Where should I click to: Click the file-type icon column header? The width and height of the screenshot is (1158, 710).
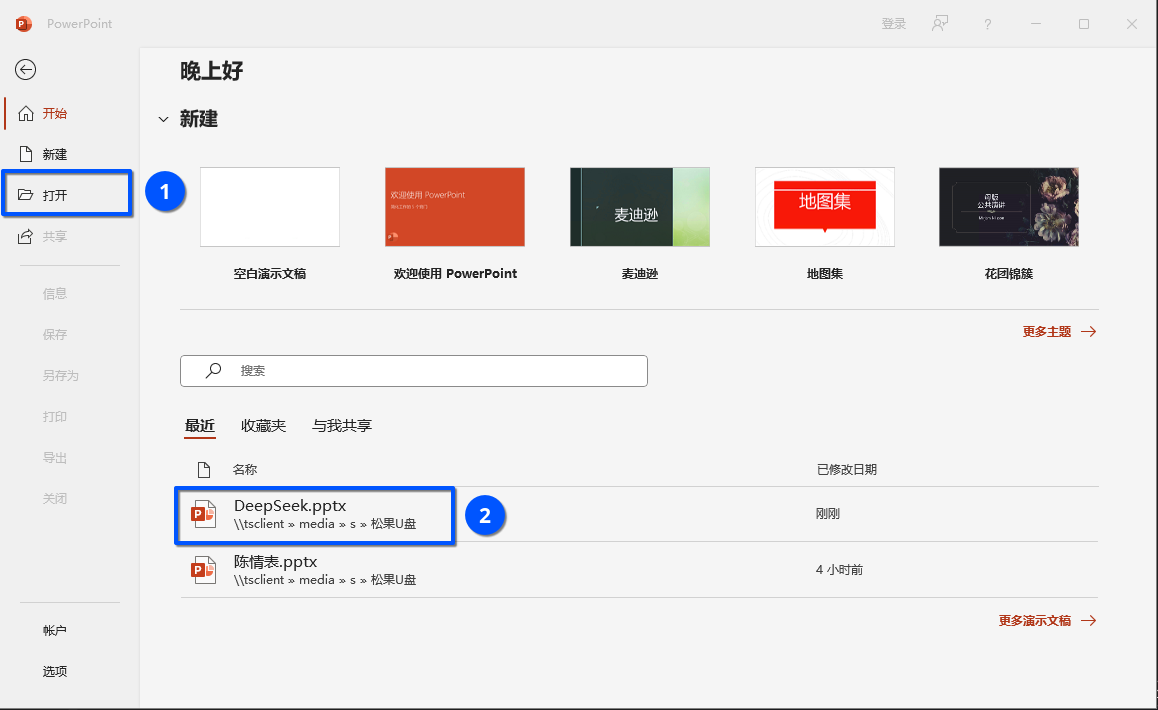tap(204, 469)
